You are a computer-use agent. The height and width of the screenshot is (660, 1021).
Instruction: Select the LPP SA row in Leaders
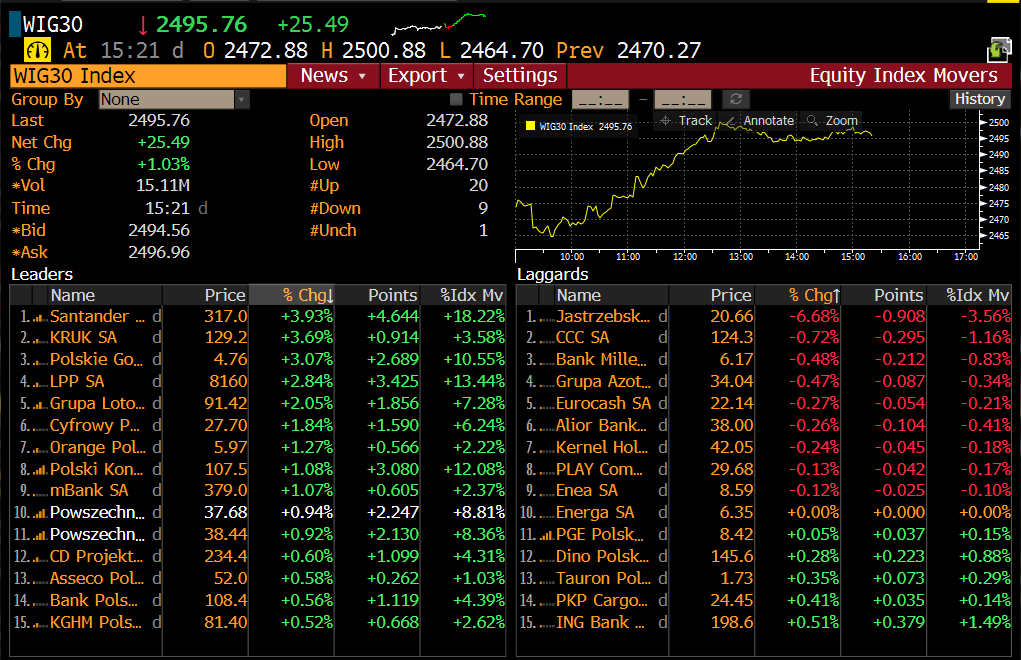point(259,381)
